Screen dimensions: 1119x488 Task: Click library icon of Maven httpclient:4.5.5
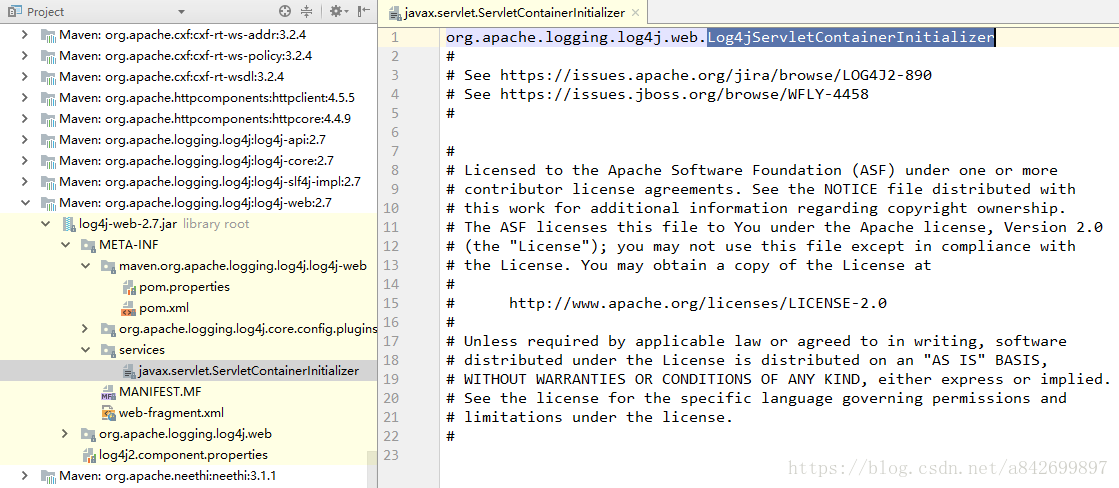coord(49,97)
